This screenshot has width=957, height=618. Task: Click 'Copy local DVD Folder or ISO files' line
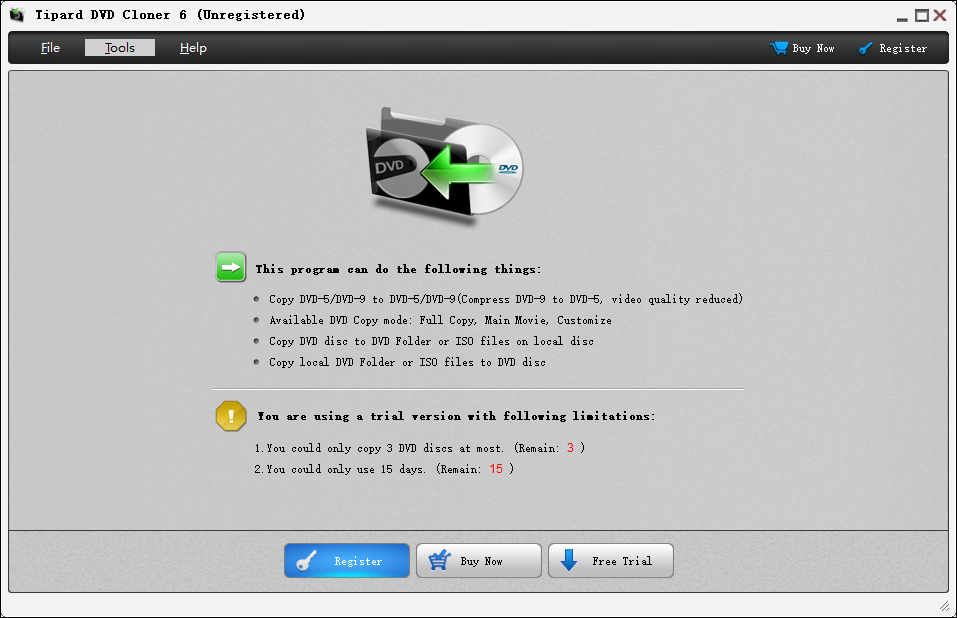click(x=407, y=362)
